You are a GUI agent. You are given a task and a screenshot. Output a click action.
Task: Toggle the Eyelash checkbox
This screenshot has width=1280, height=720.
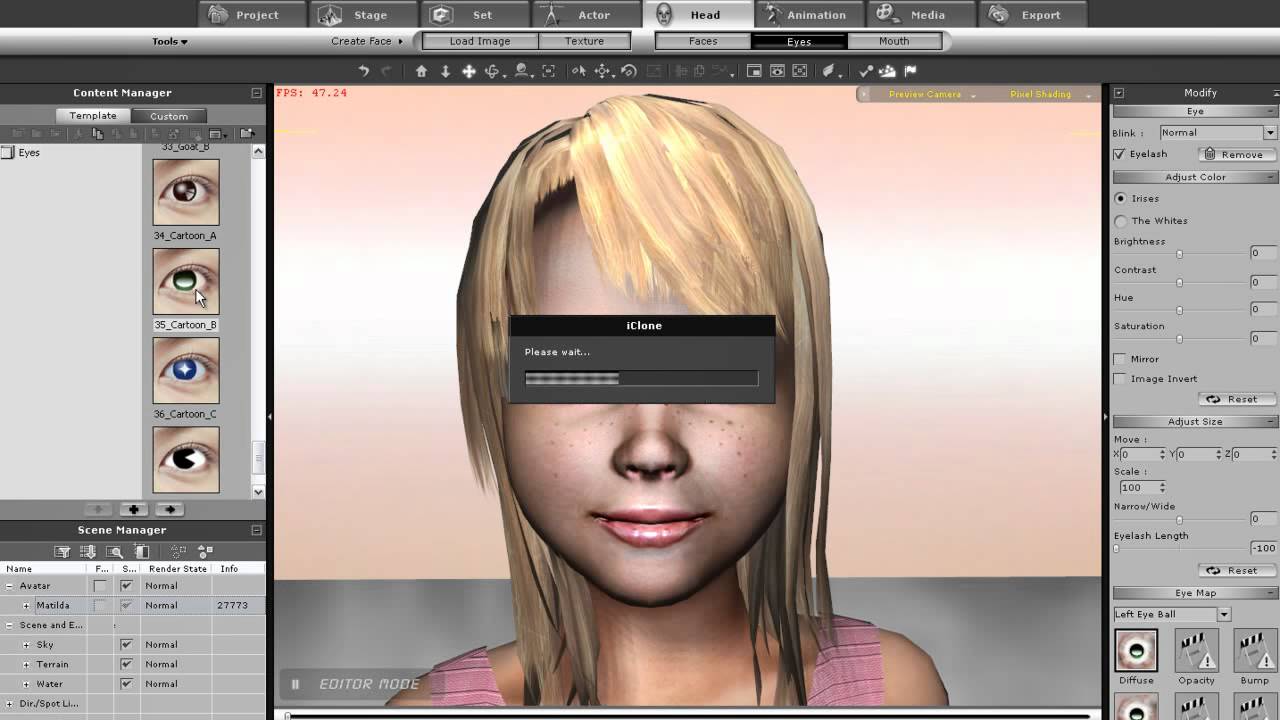[x=1119, y=154]
